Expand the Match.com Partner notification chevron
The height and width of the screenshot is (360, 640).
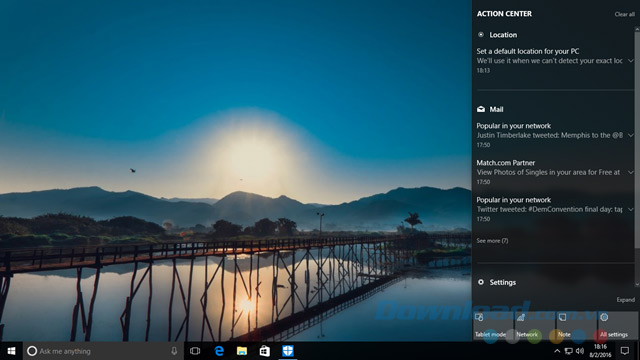631,172
